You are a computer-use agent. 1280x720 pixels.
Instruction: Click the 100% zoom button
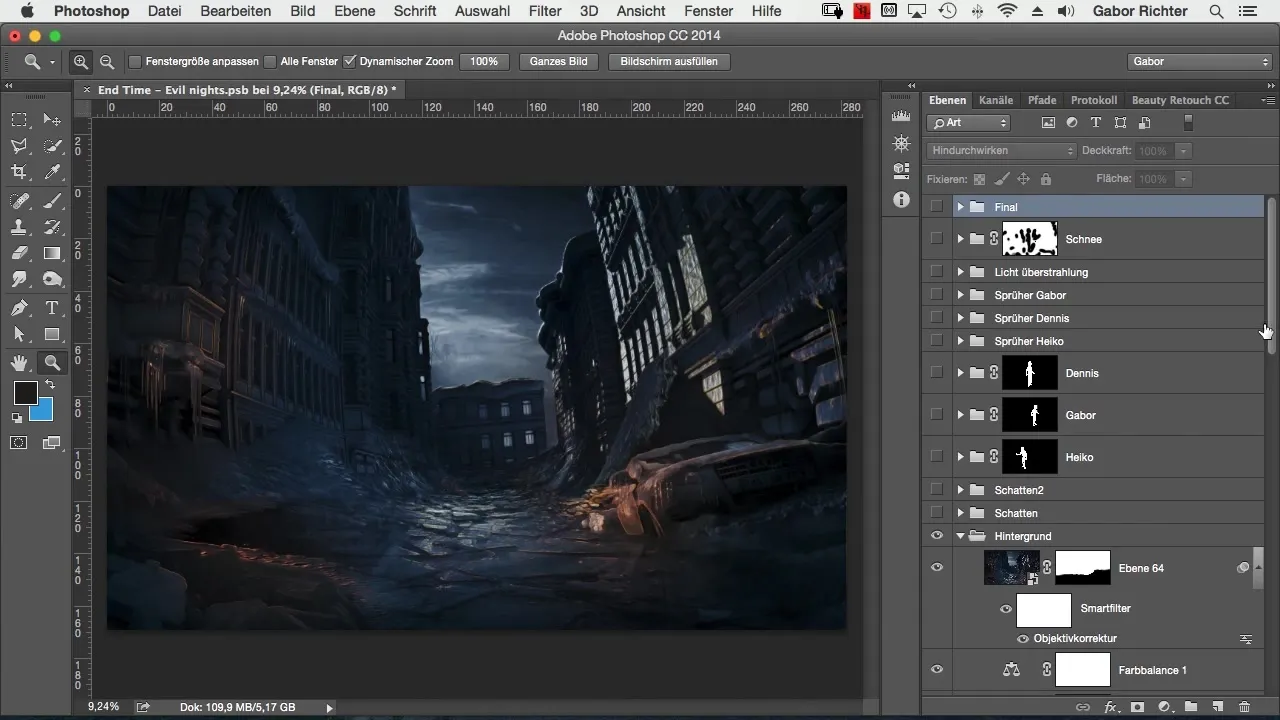pyautogui.click(x=484, y=61)
